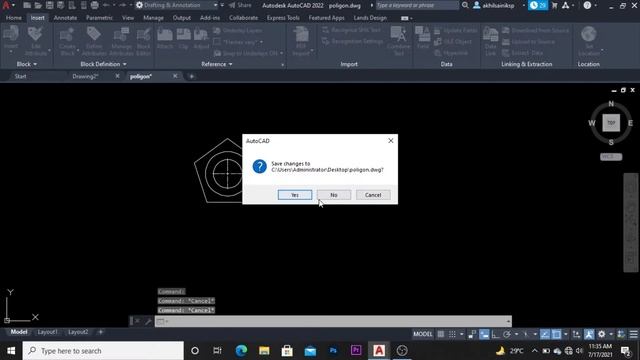
Task: Click the Attach reference tool icon
Action: 165,35
